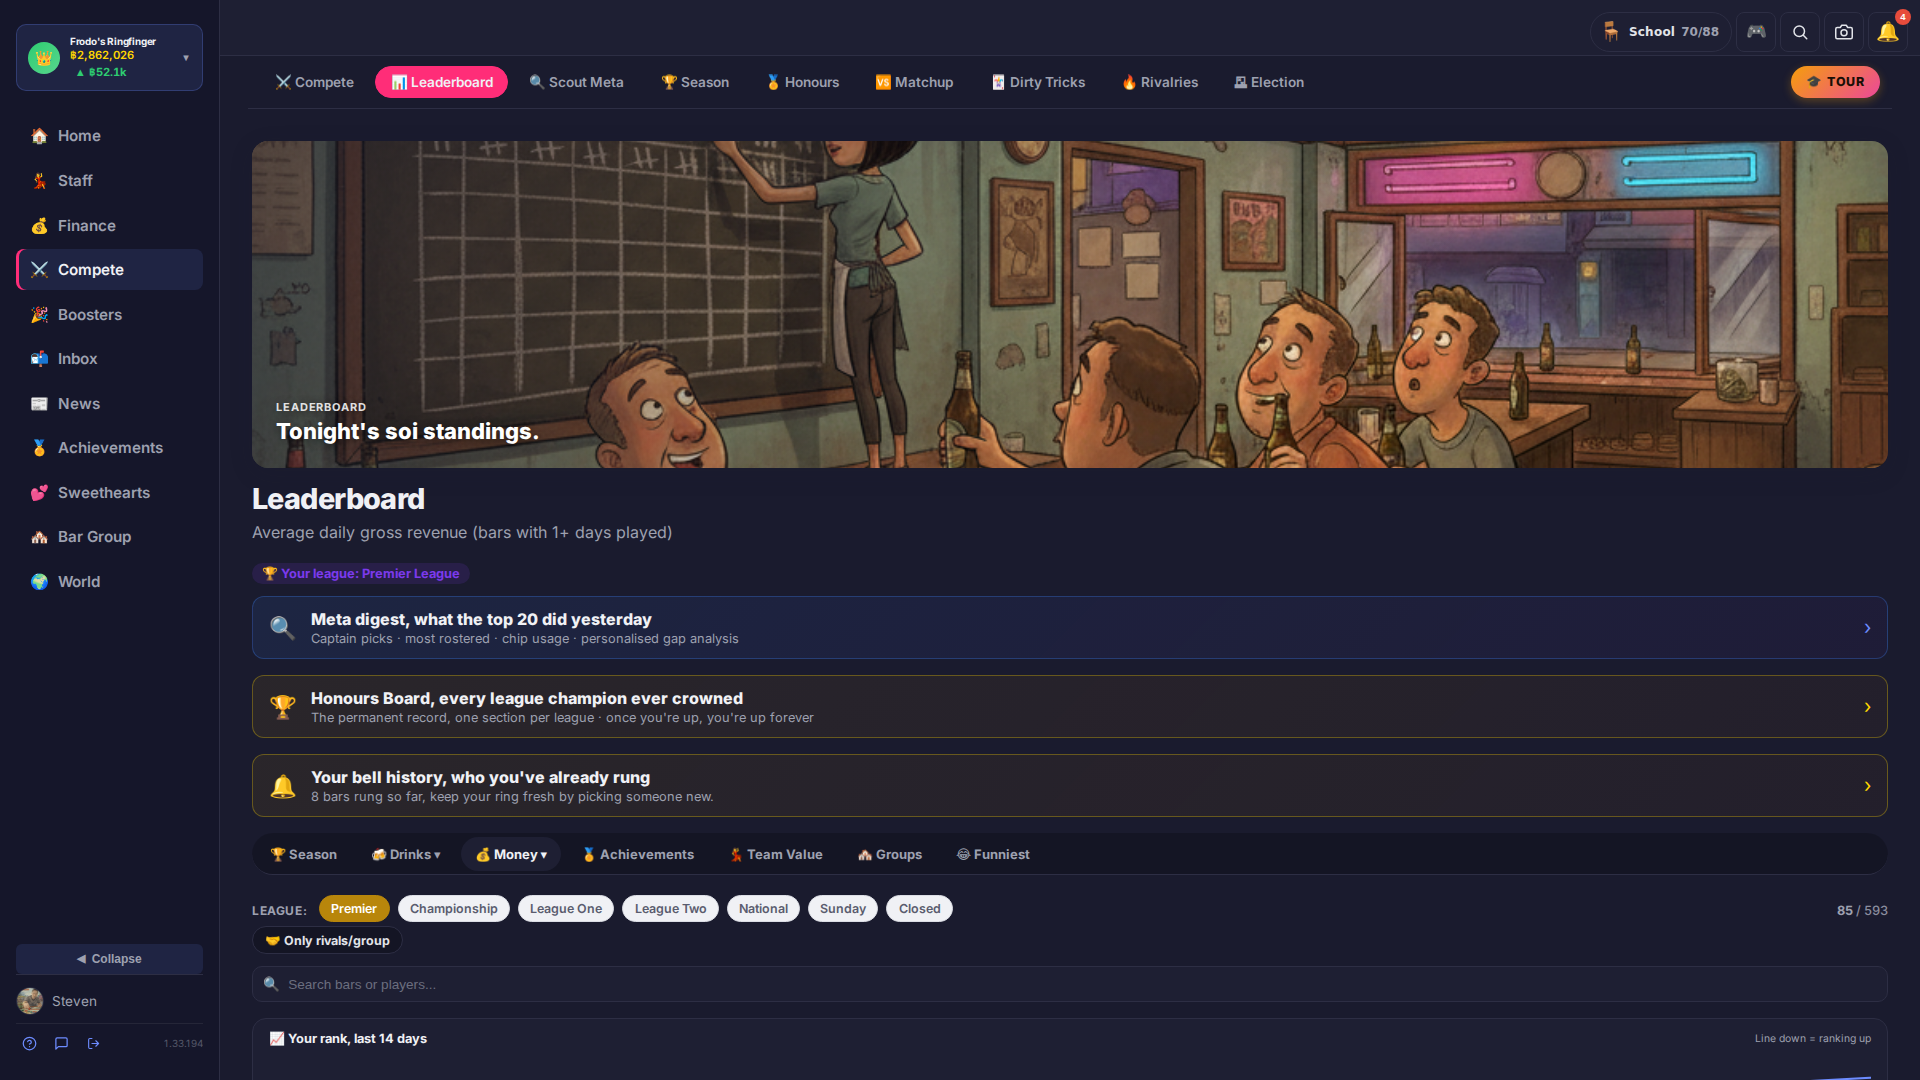Viewport: 1920px width, 1080px height.
Task: Start the TOUR button
Action: tap(1835, 82)
